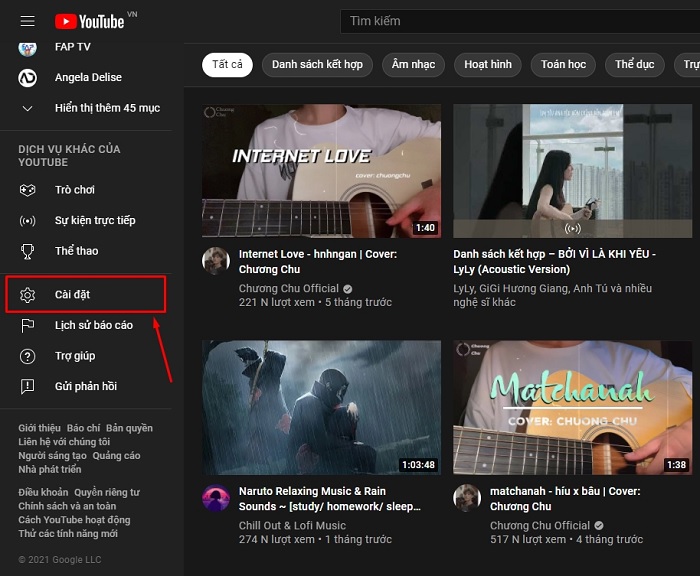
Task: Filter by Hoạt hình chip
Action: click(488, 65)
